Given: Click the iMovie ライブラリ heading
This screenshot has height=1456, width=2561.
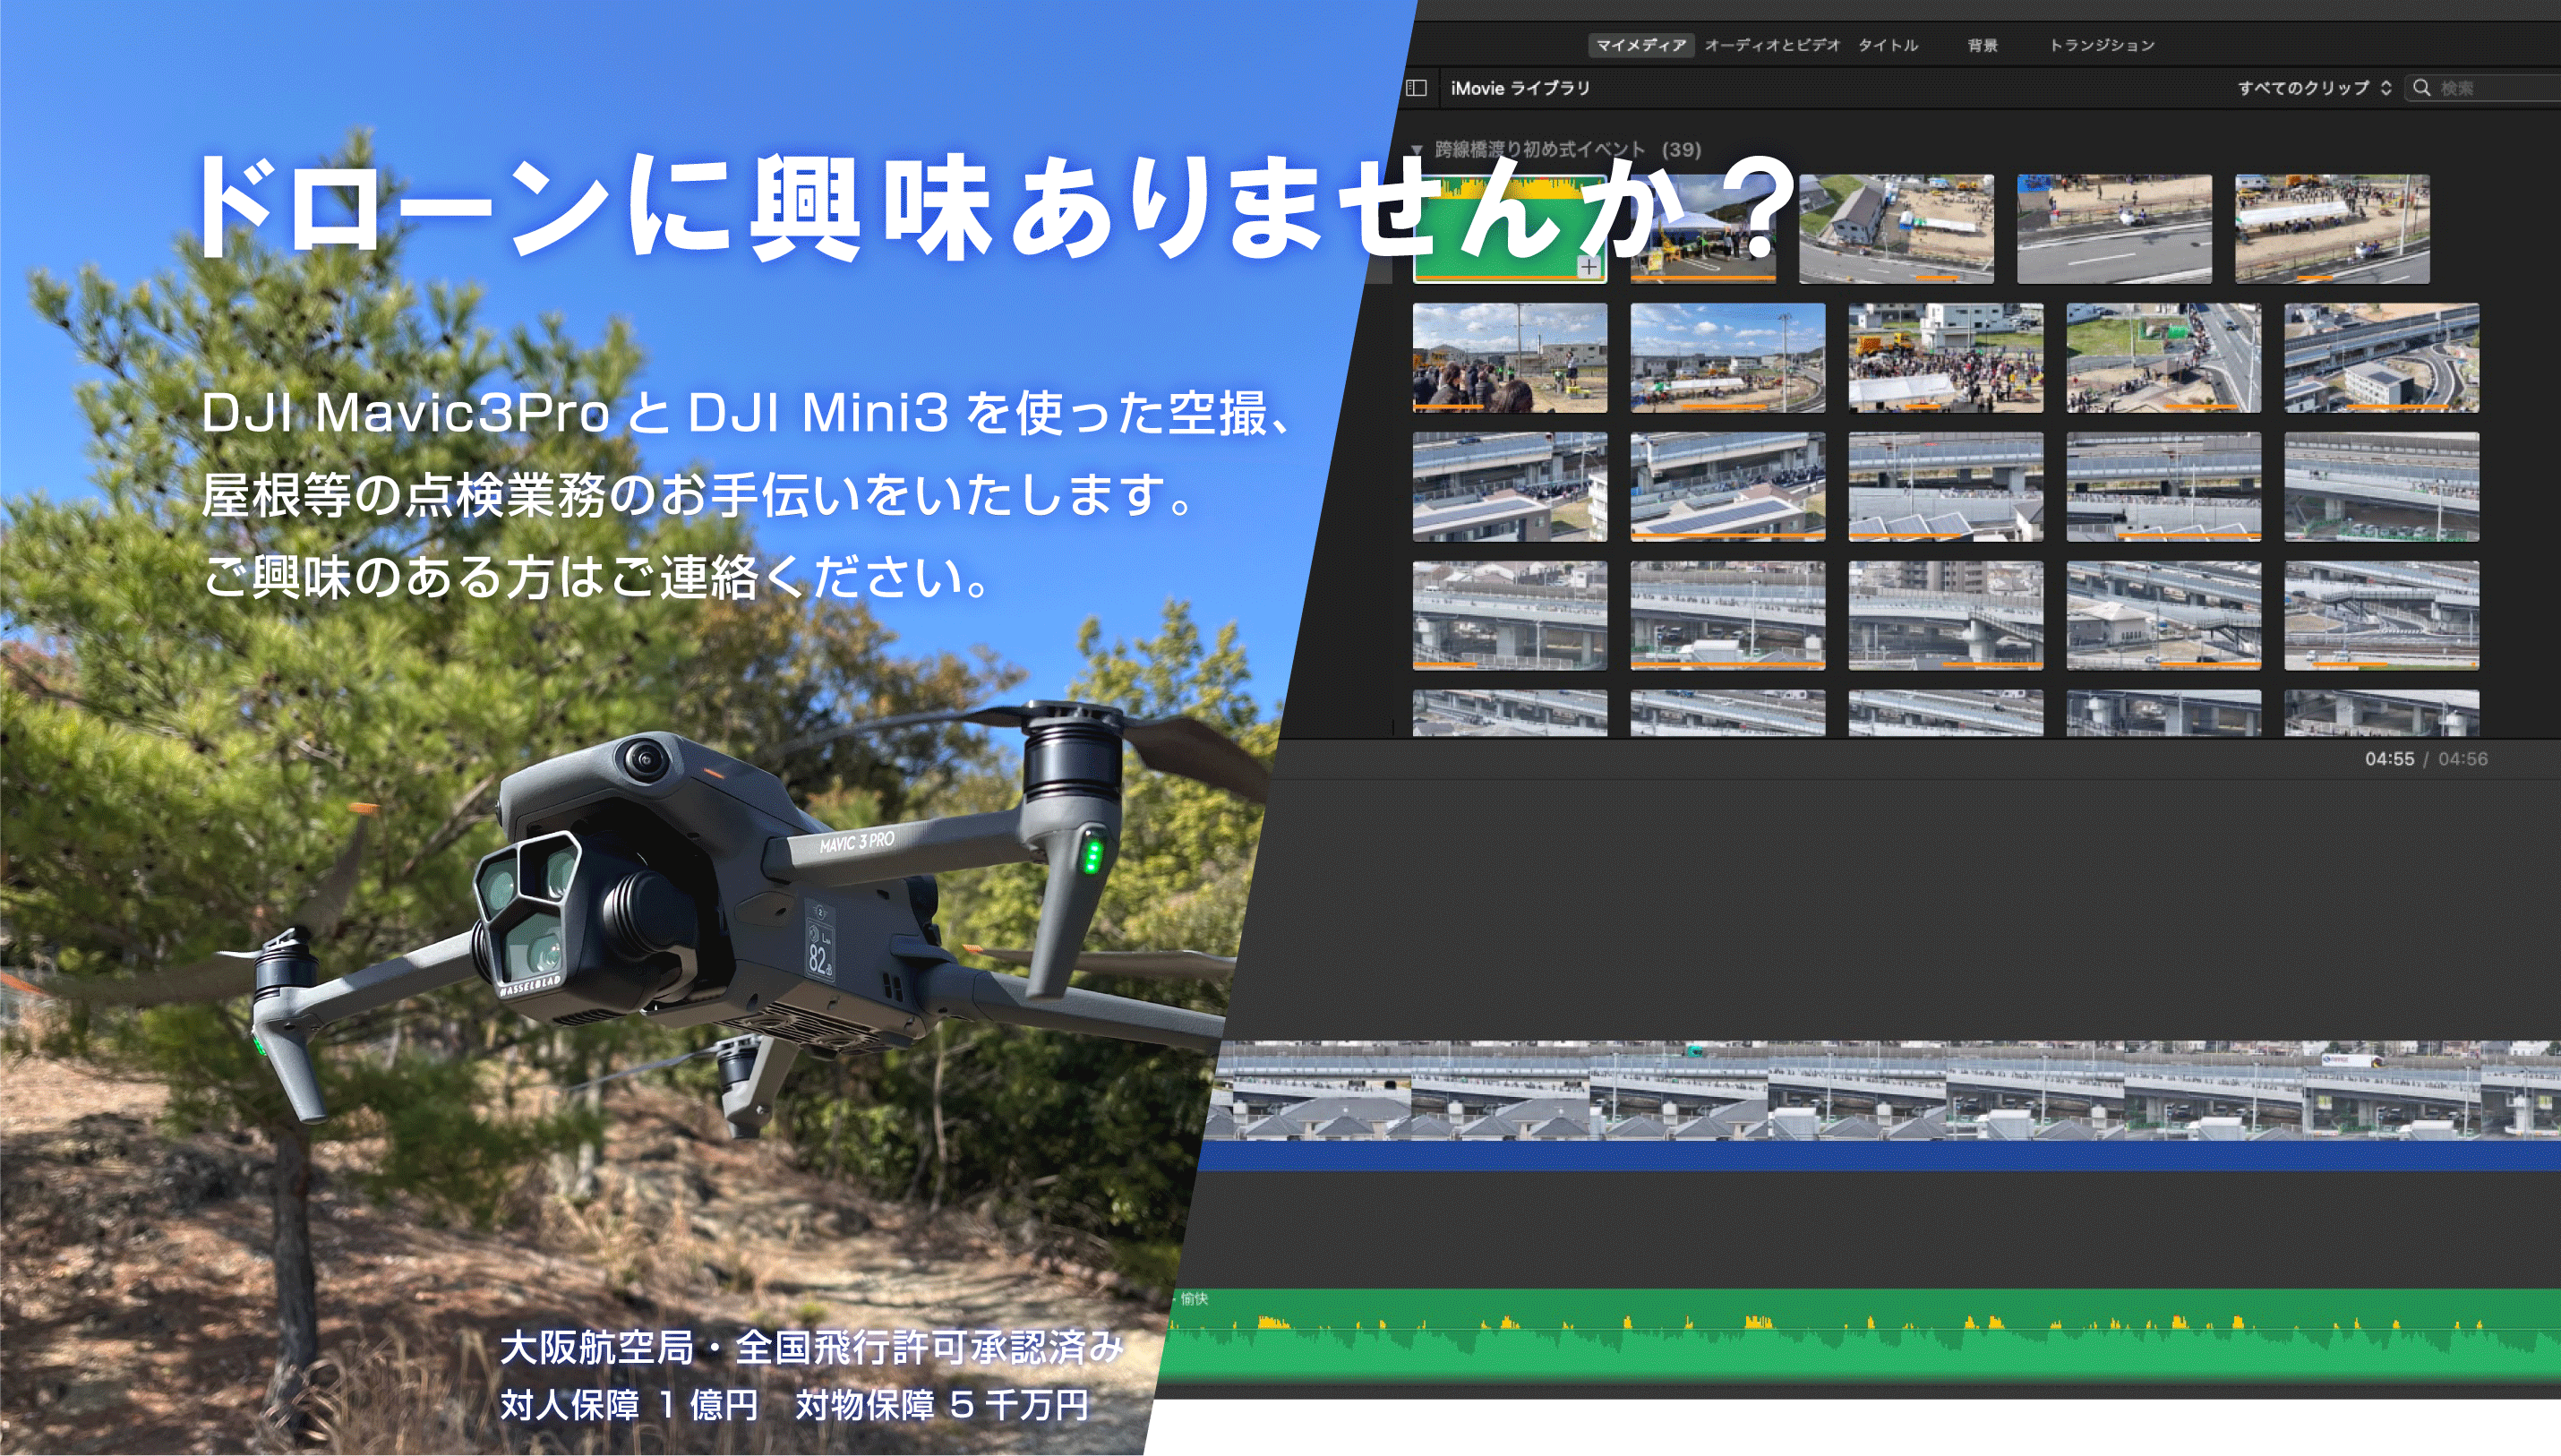Looking at the screenshot, I should coord(1520,88).
